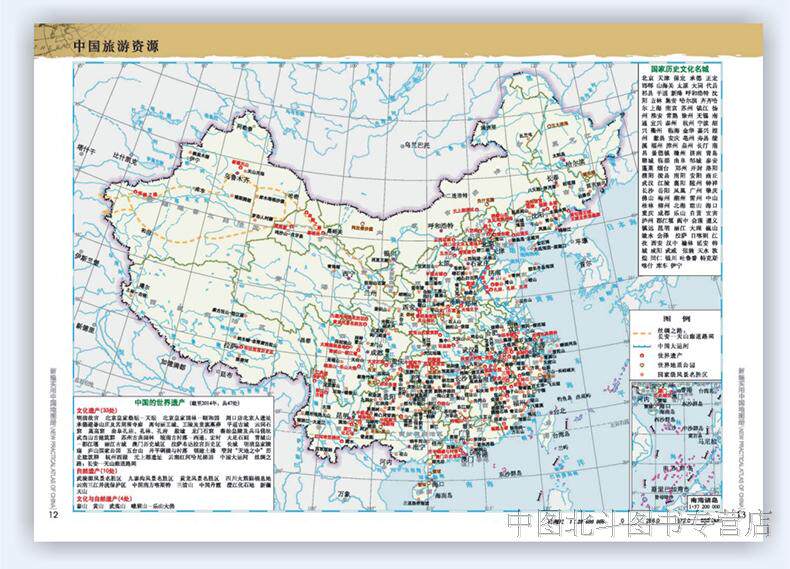The width and height of the screenshot is (790, 569).
Task: Click the 中国的世界遗产 green heading
Action: pos(161,403)
